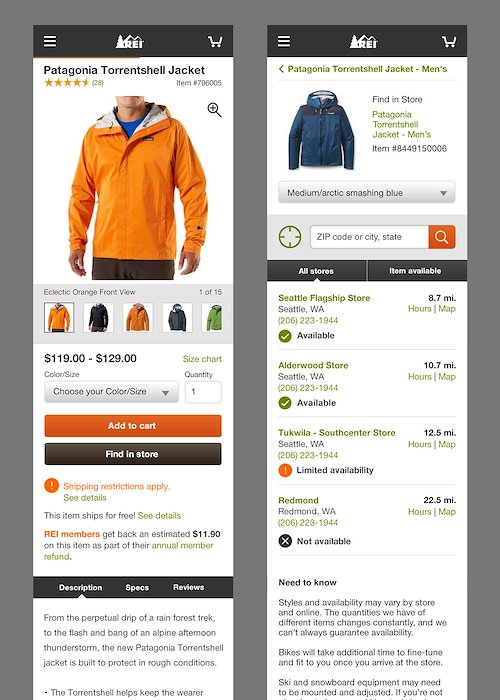Open the Reviews tab

[x=188, y=588]
